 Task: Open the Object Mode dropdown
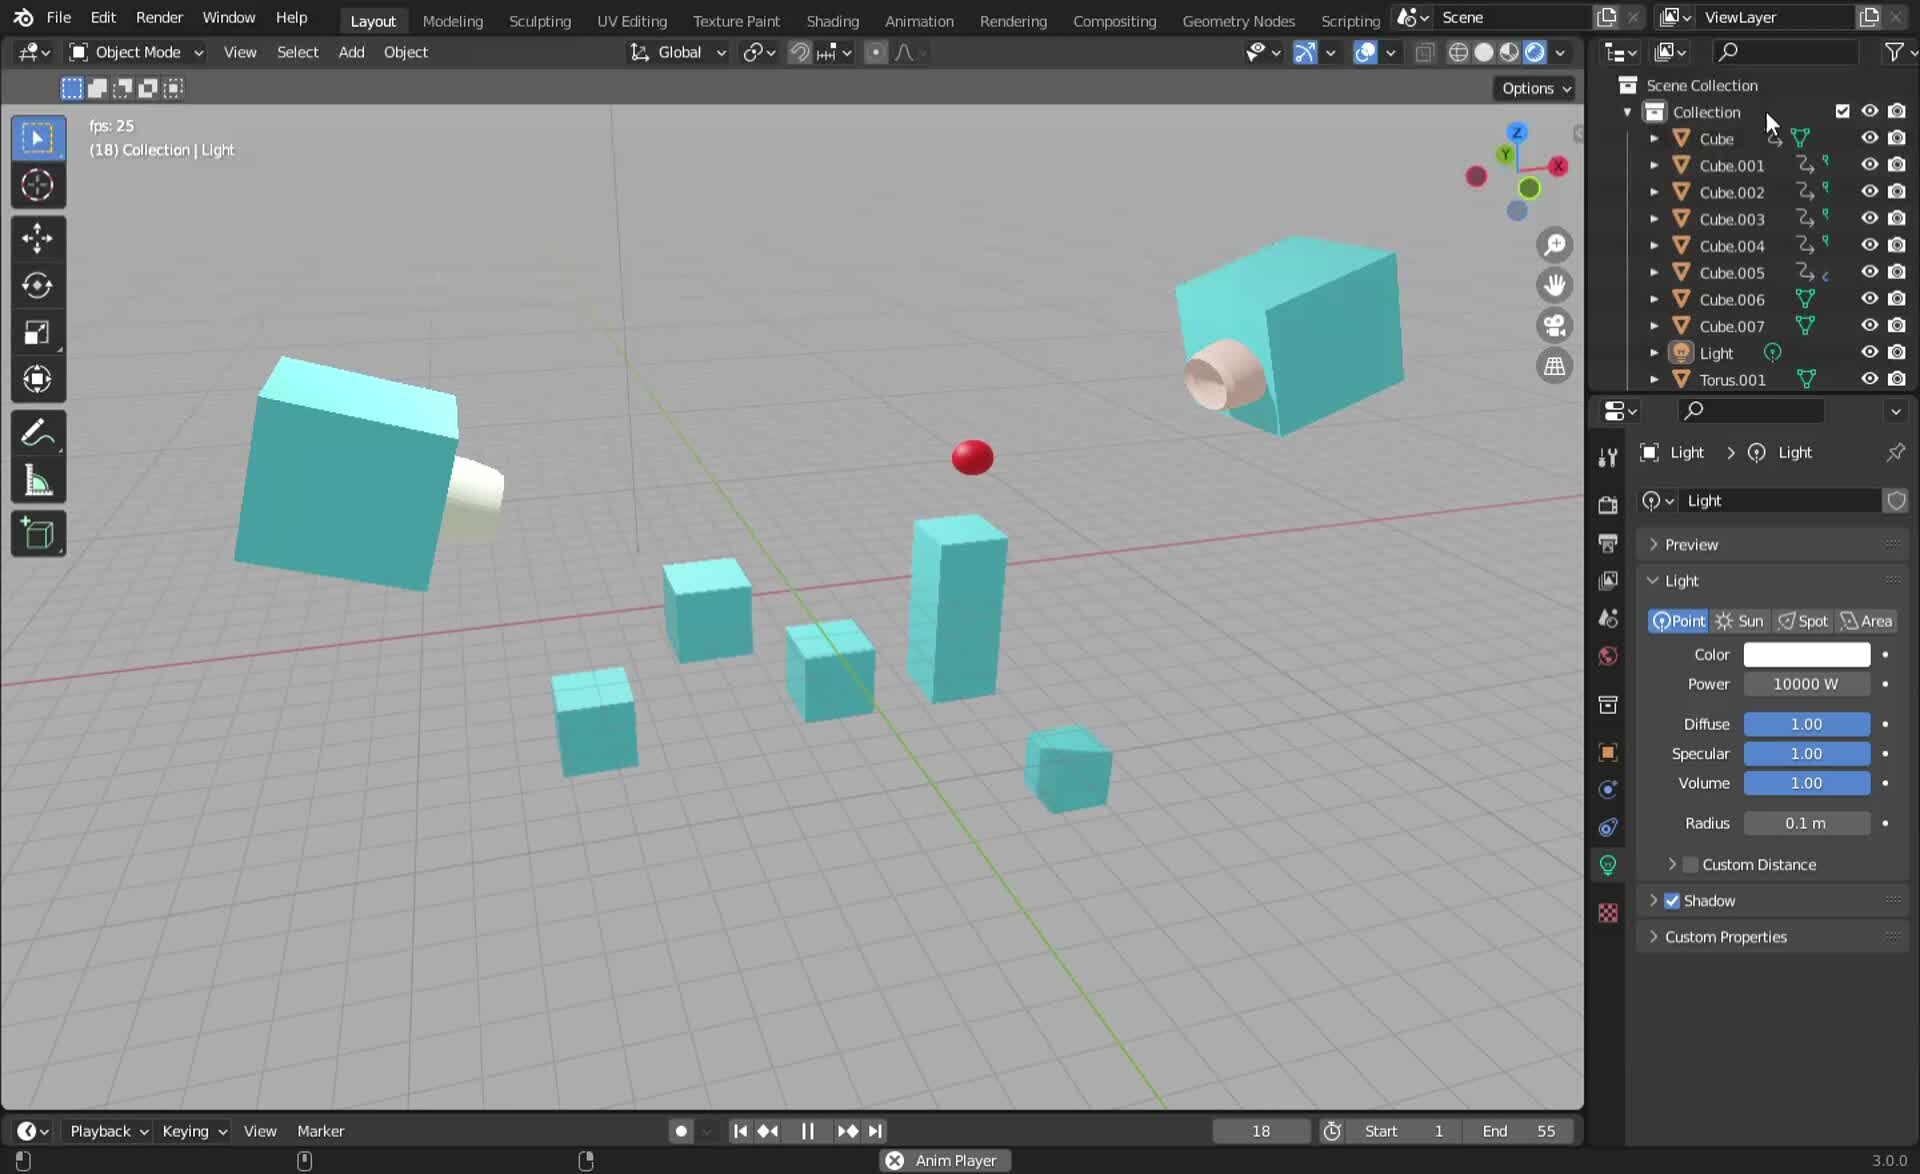pyautogui.click(x=136, y=52)
